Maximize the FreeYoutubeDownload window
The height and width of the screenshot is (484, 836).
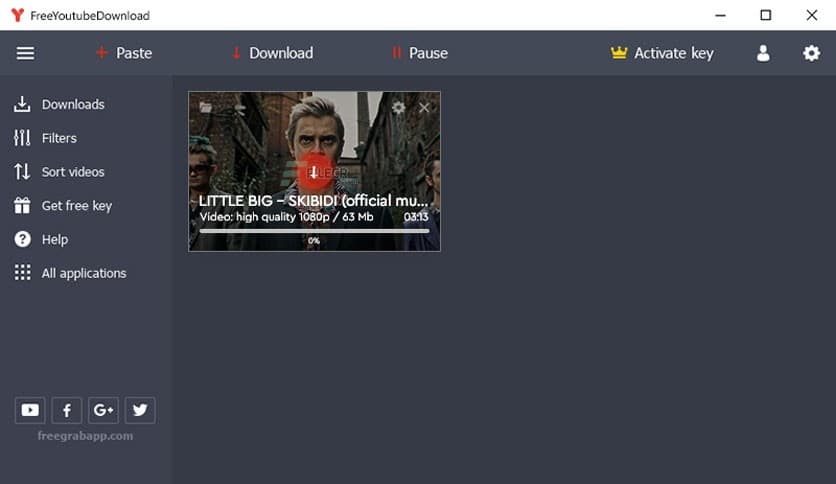(766, 15)
